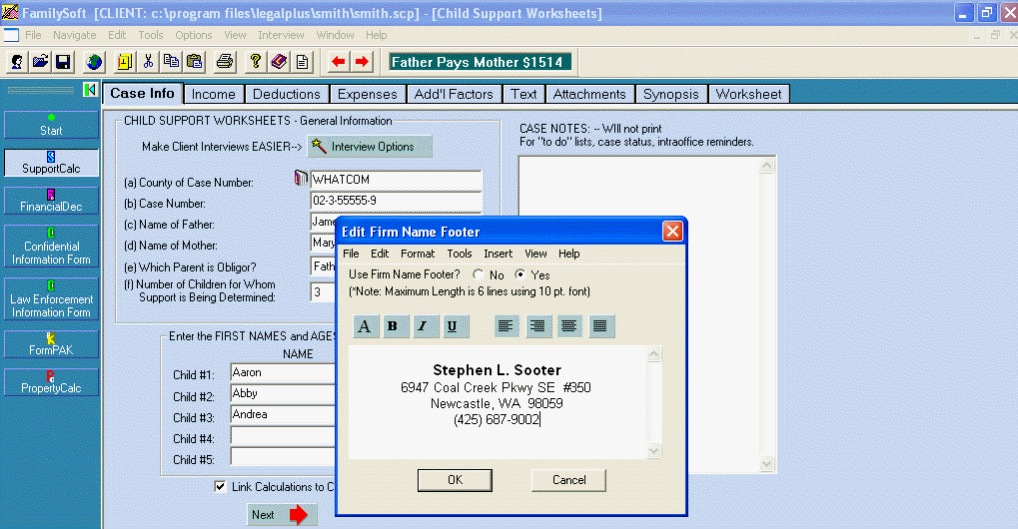The image size is (1018, 529).
Task: Open the Worksheet tab
Action: tap(749, 94)
